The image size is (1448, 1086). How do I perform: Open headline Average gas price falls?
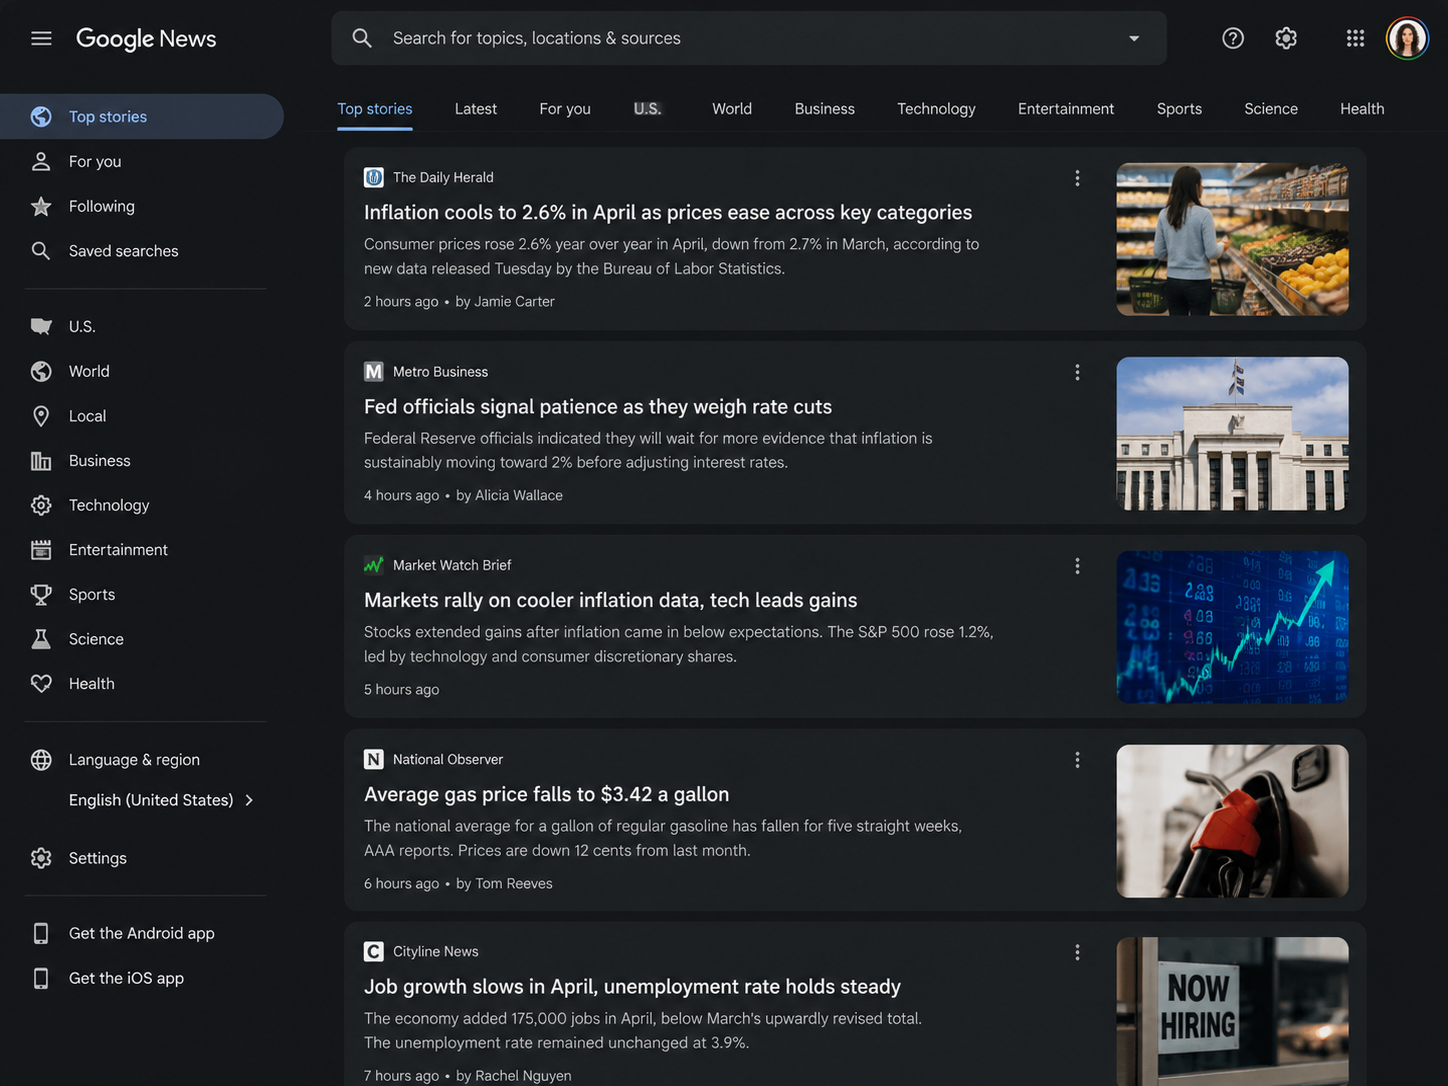point(547,794)
